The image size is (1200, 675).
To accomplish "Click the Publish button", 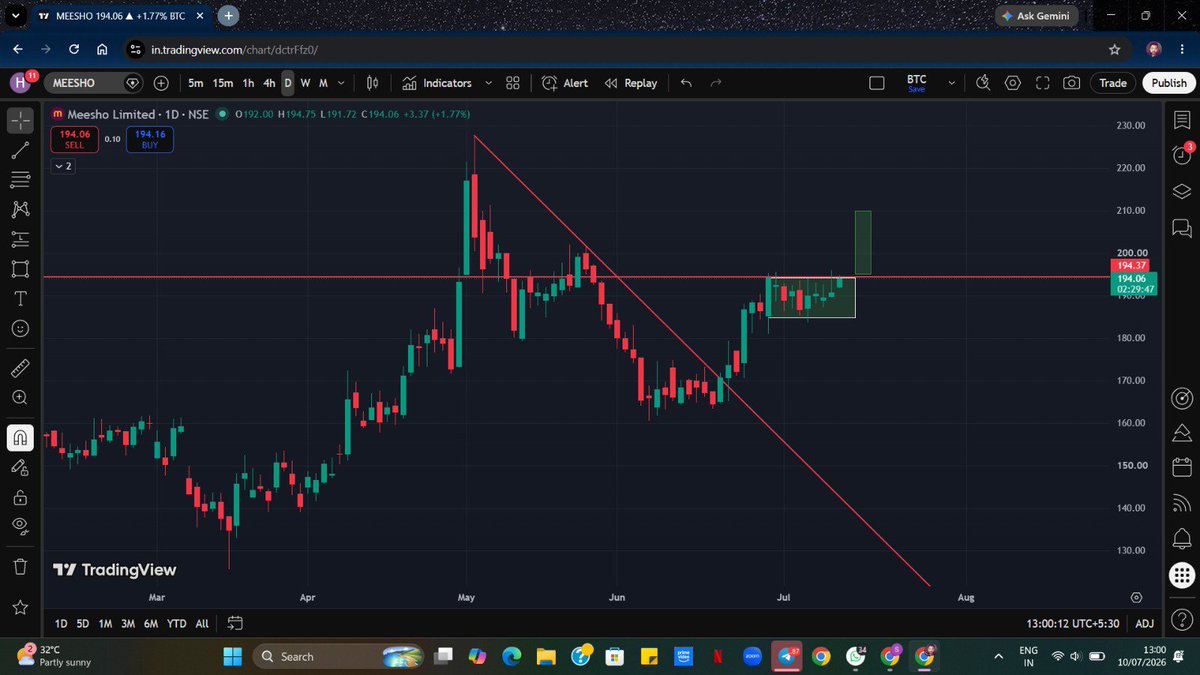I will pos(1169,83).
